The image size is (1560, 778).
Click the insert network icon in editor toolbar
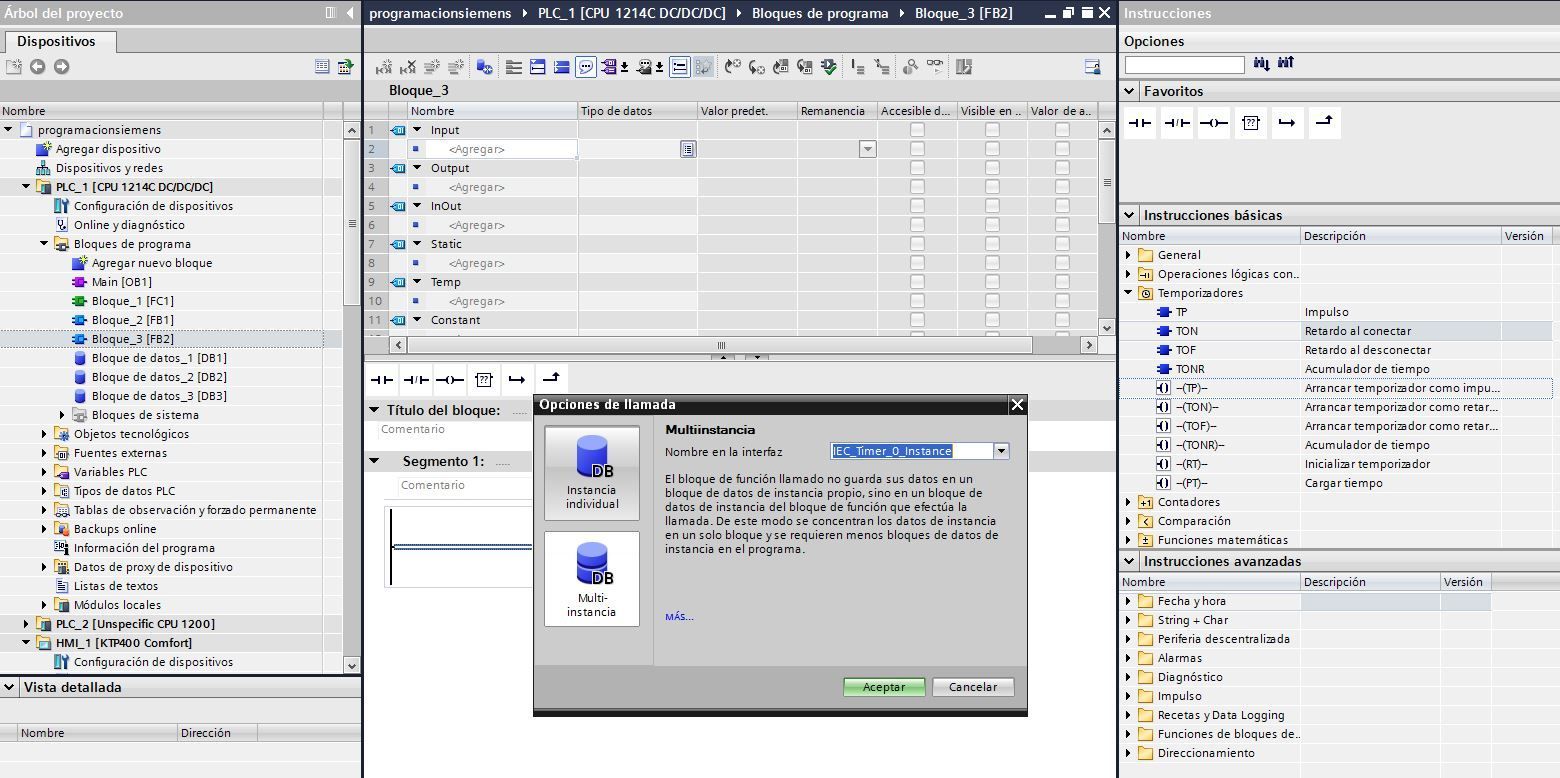click(383, 67)
